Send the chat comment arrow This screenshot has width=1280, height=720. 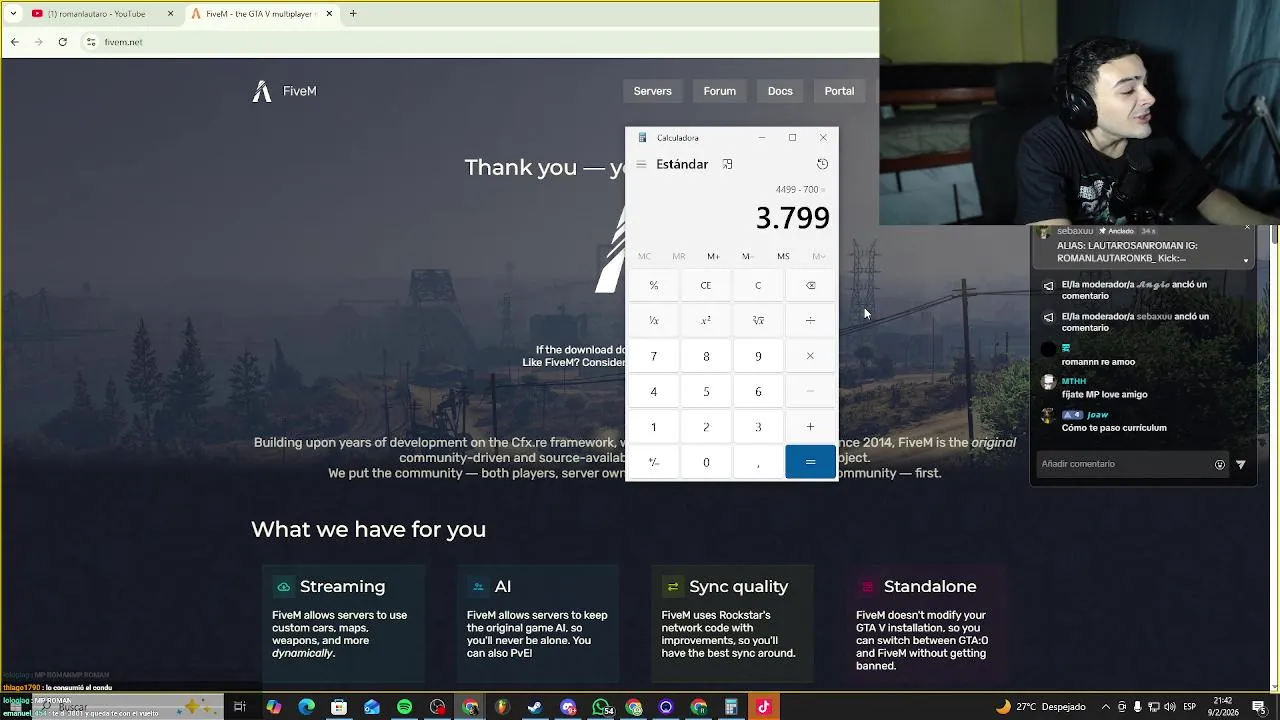1241,464
